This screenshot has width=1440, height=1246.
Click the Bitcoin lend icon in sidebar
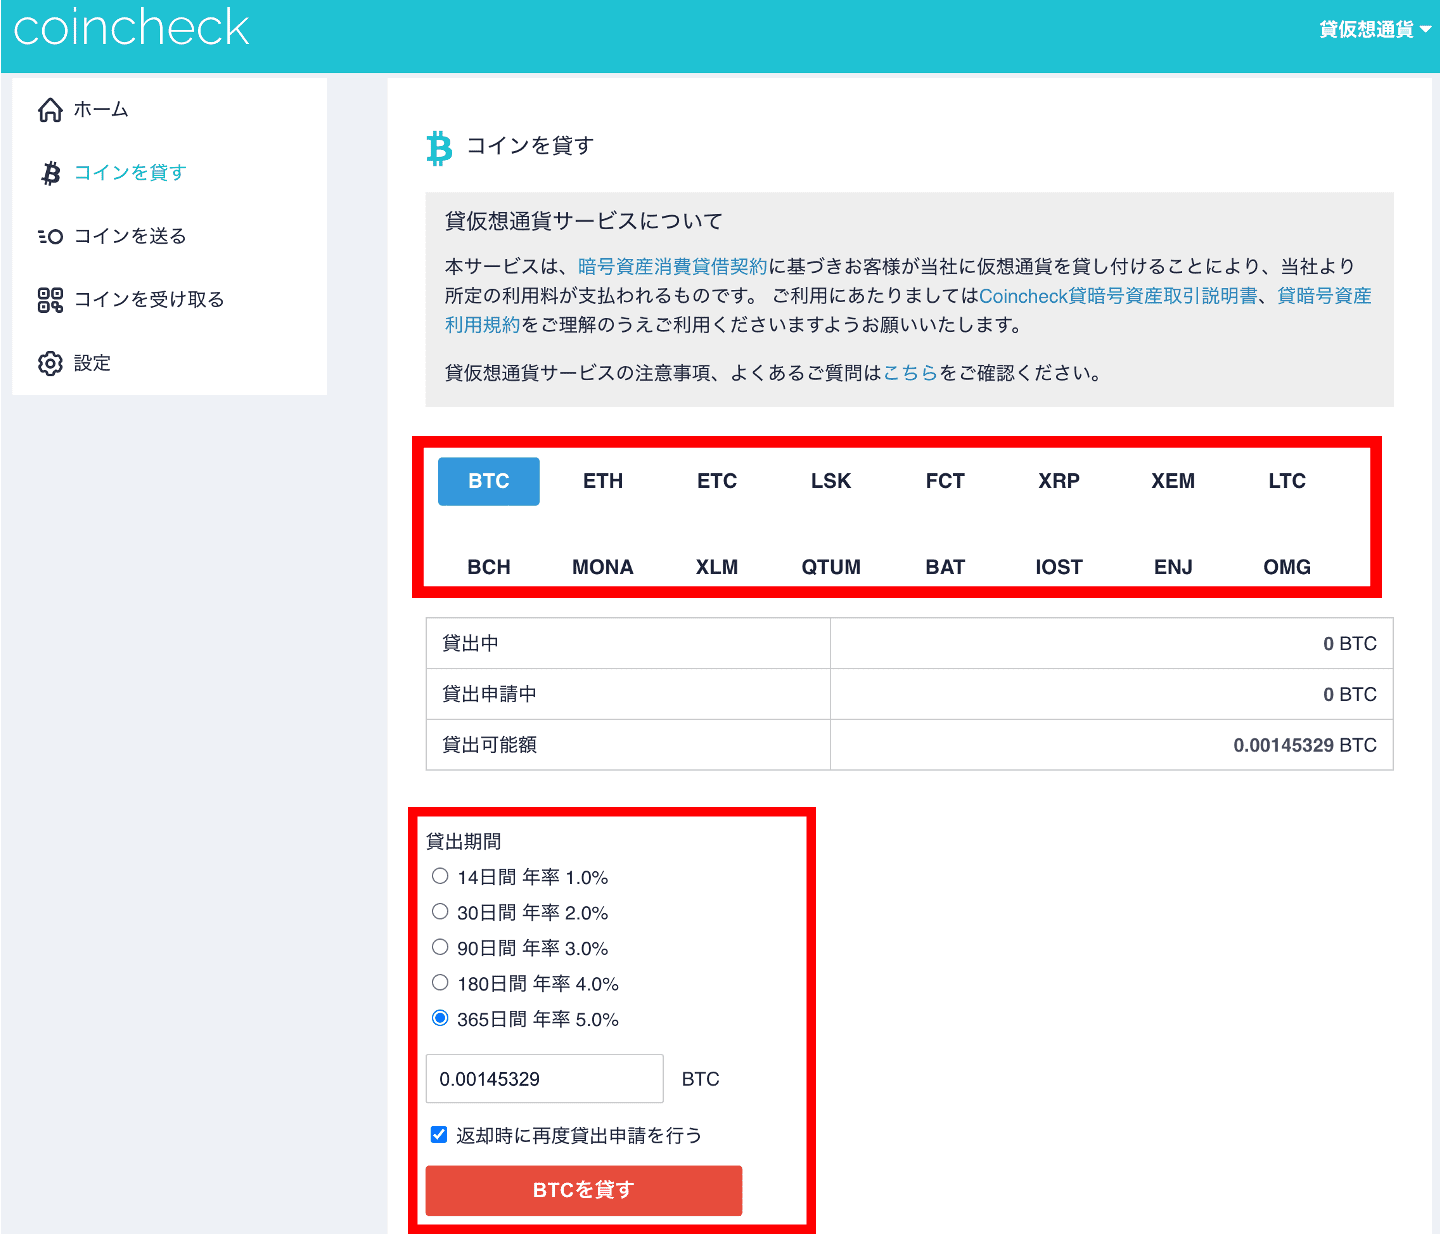point(50,173)
